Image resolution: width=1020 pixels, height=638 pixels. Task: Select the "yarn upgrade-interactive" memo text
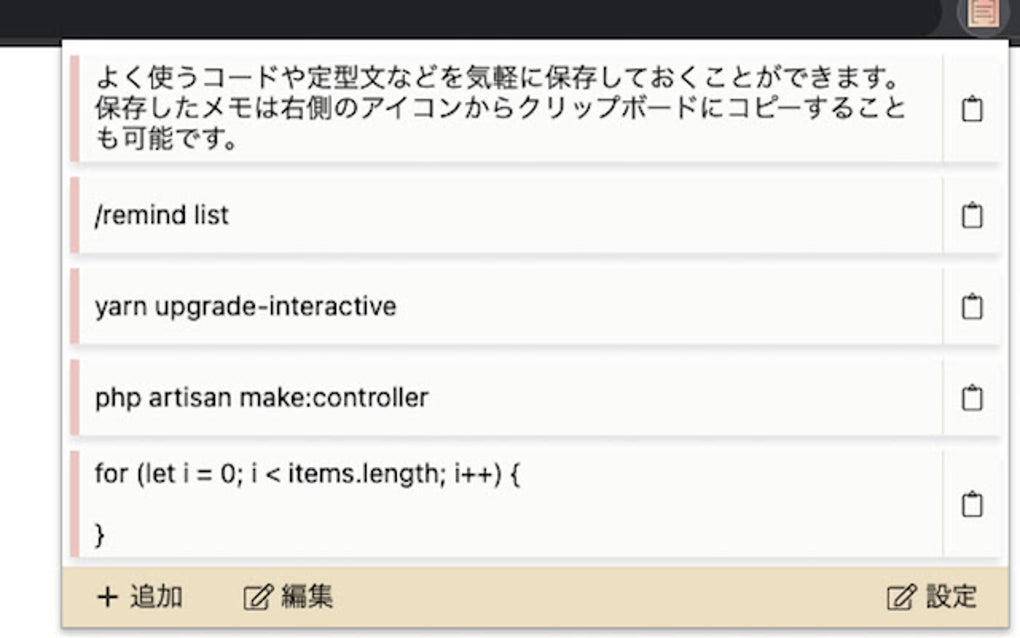click(x=246, y=306)
